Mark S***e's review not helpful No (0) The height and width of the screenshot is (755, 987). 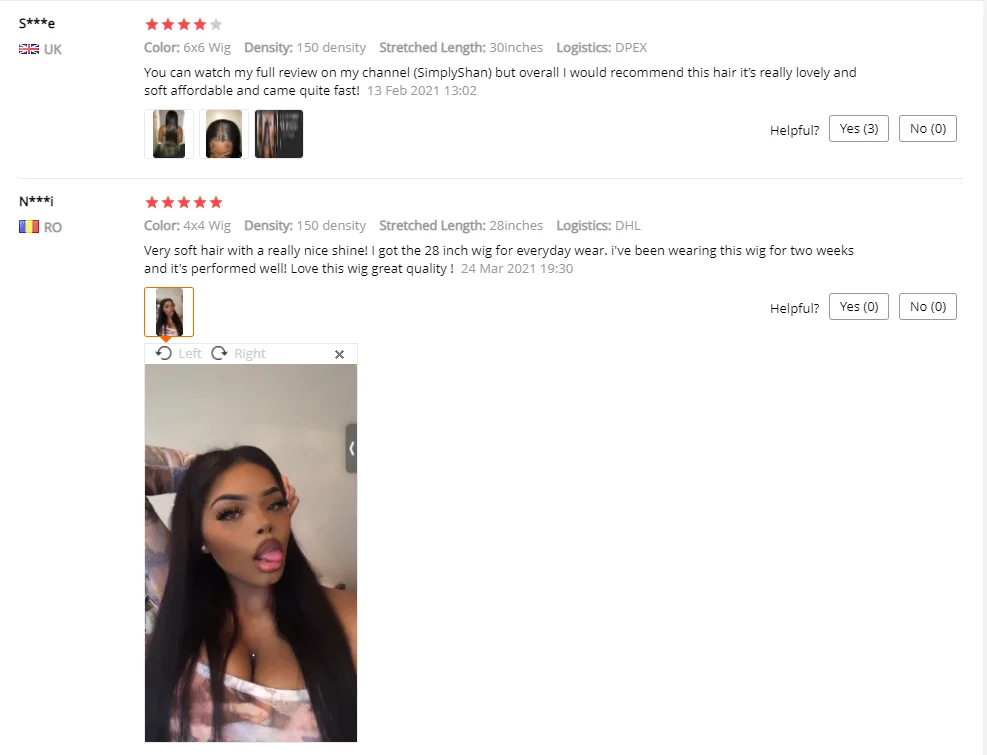(x=928, y=128)
